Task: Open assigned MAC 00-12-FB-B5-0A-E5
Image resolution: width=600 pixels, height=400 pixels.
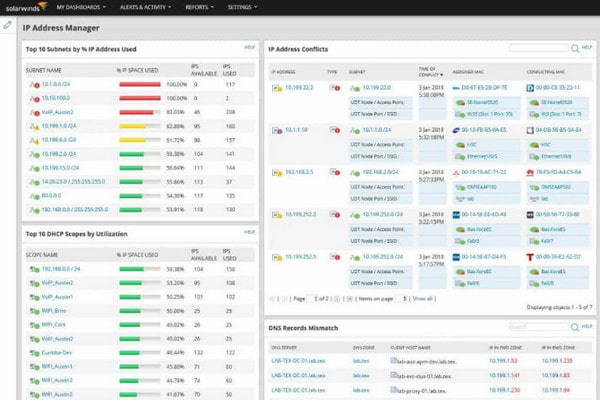Action: point(484,130)
